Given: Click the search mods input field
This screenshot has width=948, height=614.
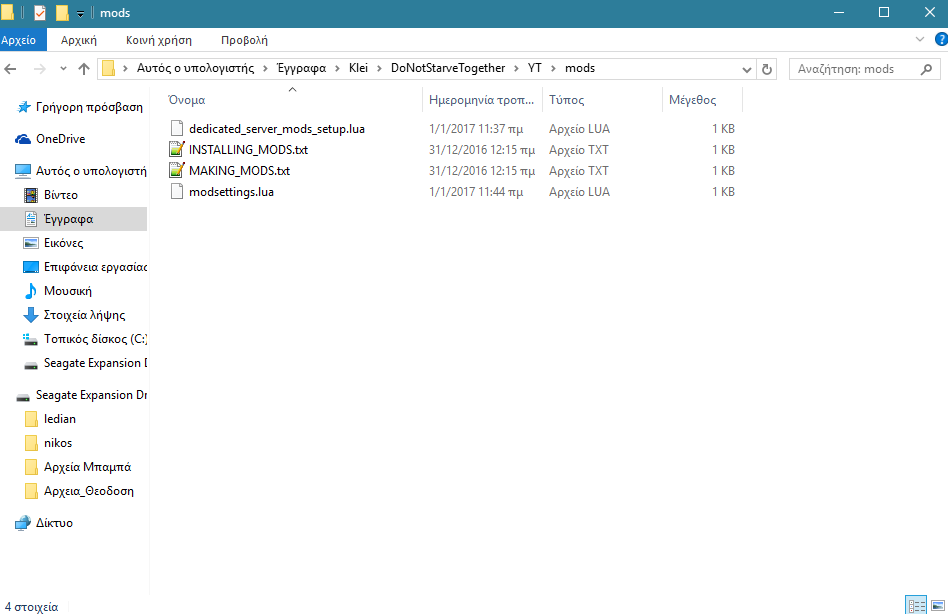Looking at the screenshot, I should (x=855, y=69).
